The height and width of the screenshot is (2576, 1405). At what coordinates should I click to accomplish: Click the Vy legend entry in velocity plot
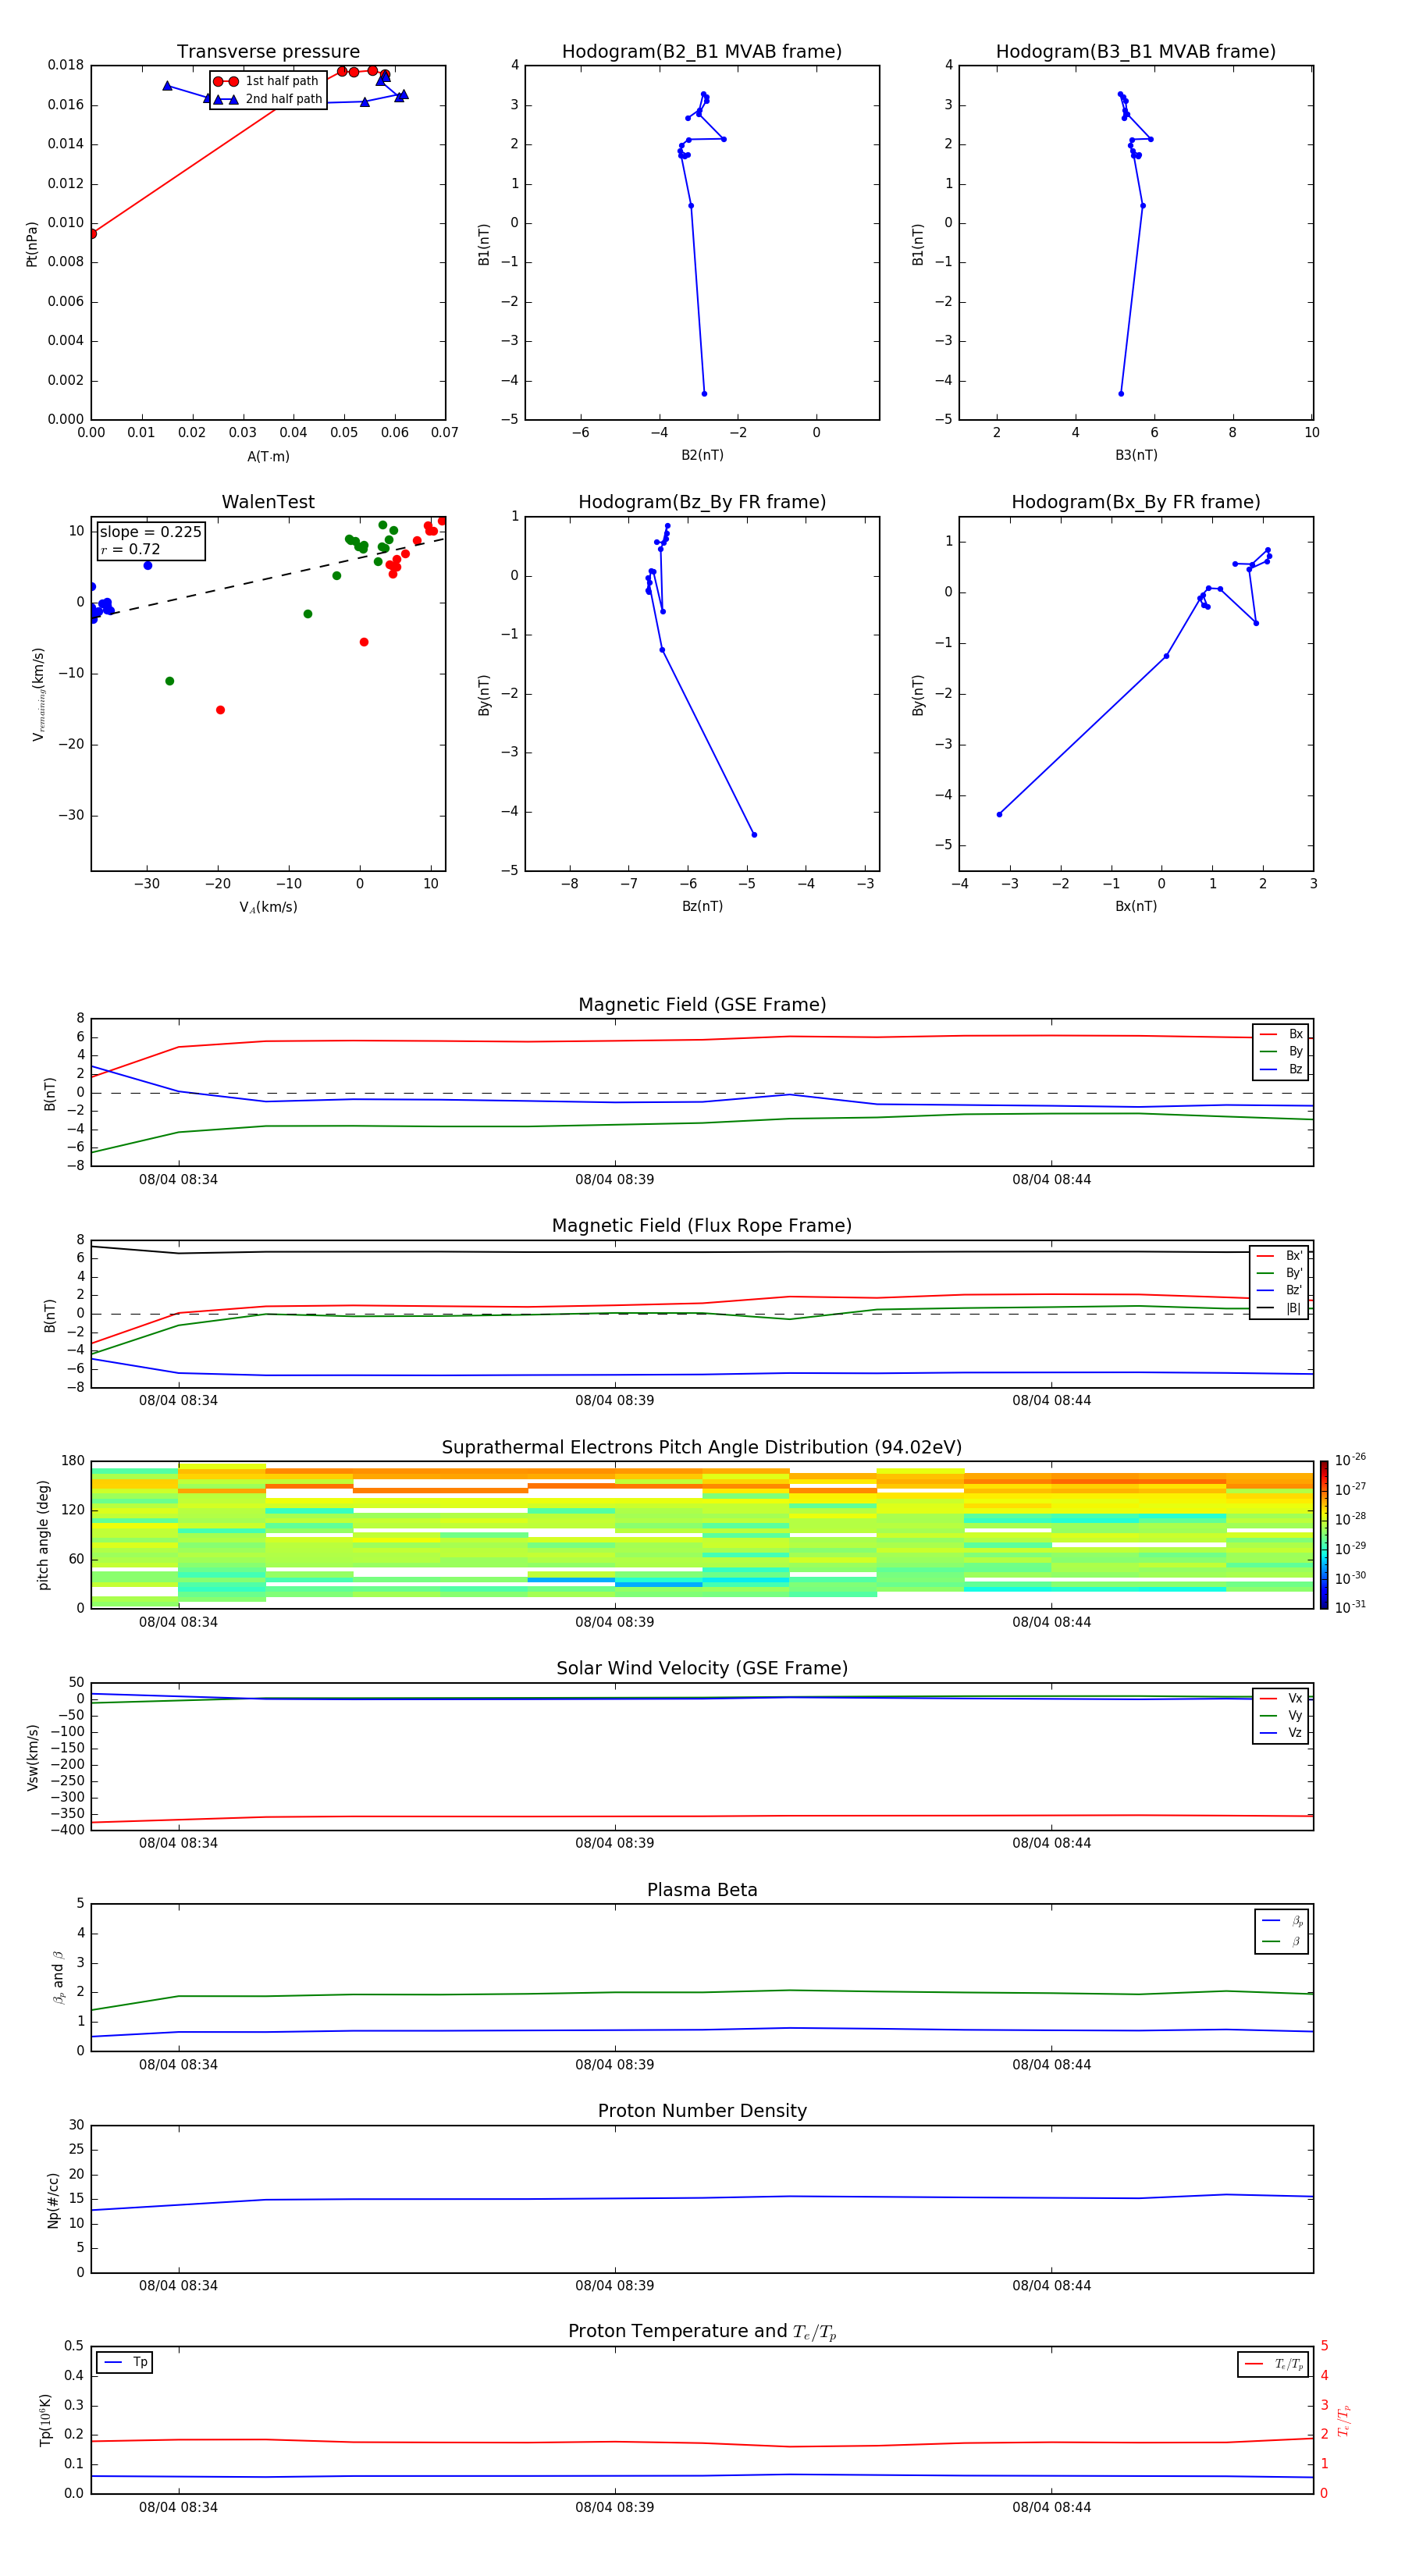pos(1281,1716)
